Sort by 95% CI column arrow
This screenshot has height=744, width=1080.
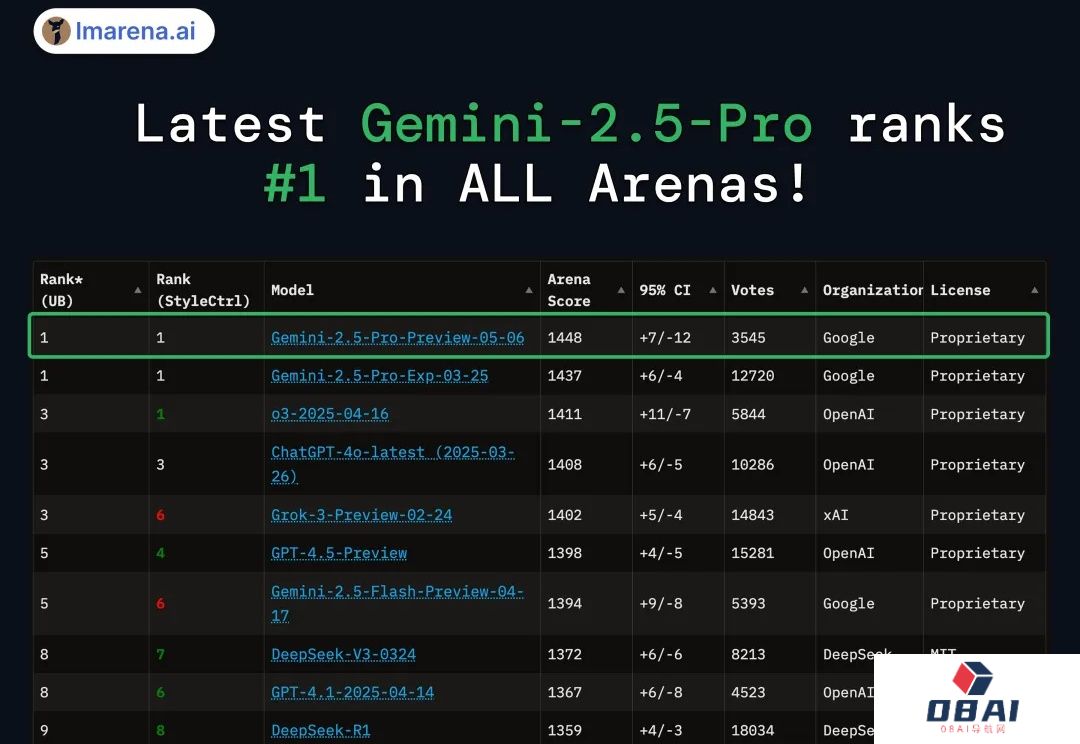pos(713,290)
